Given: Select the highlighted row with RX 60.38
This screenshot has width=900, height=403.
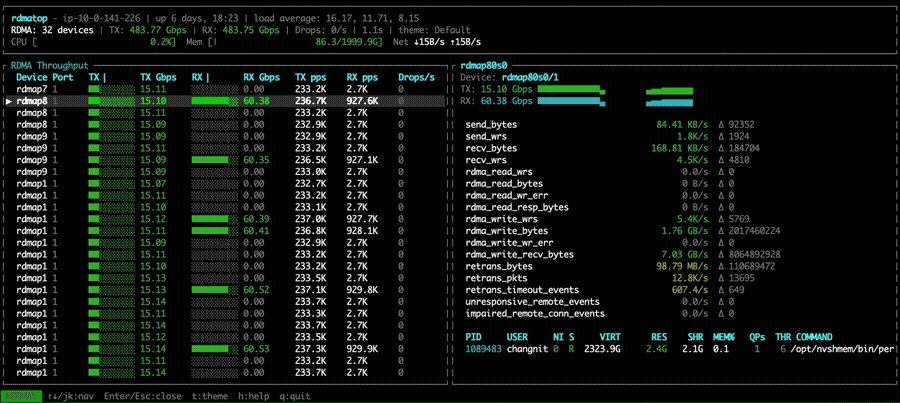Looking at the screenshot, I should [x=224, y=101].
